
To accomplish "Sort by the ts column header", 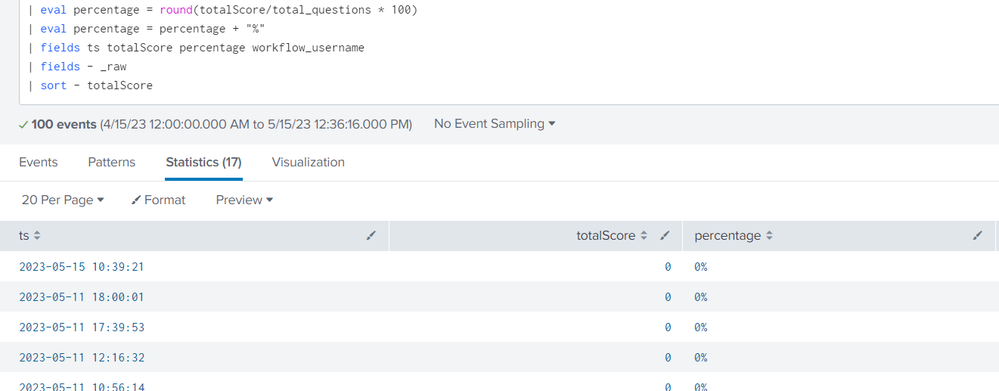I will pos(29,236).
